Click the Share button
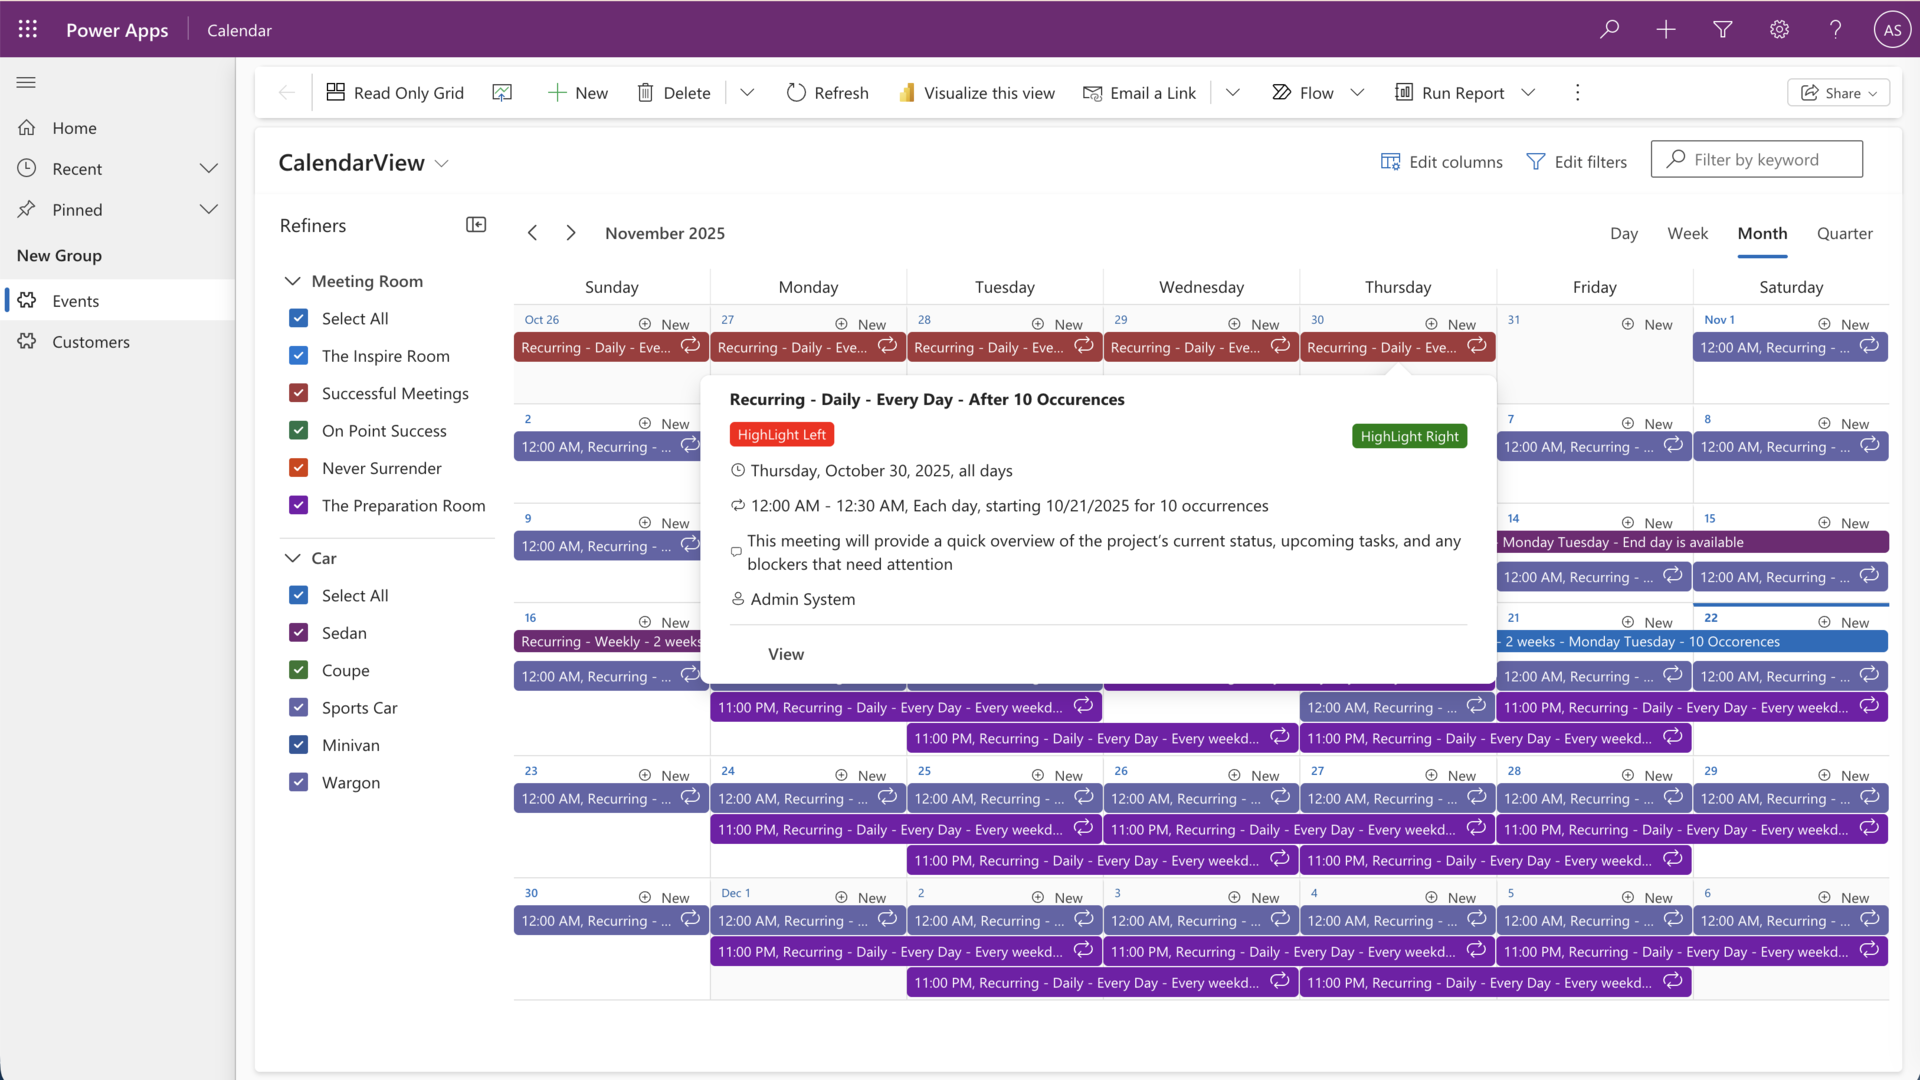Viewport: 1920px width, 1080px height. (1838, 93)
